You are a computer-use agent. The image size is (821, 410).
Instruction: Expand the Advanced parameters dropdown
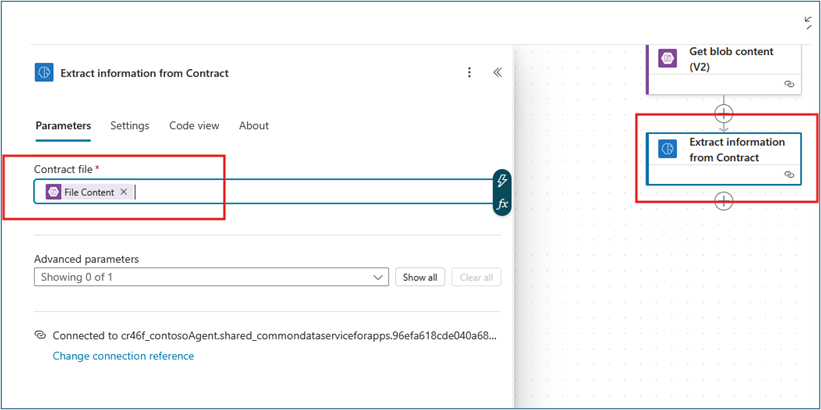tap(211, 277)
